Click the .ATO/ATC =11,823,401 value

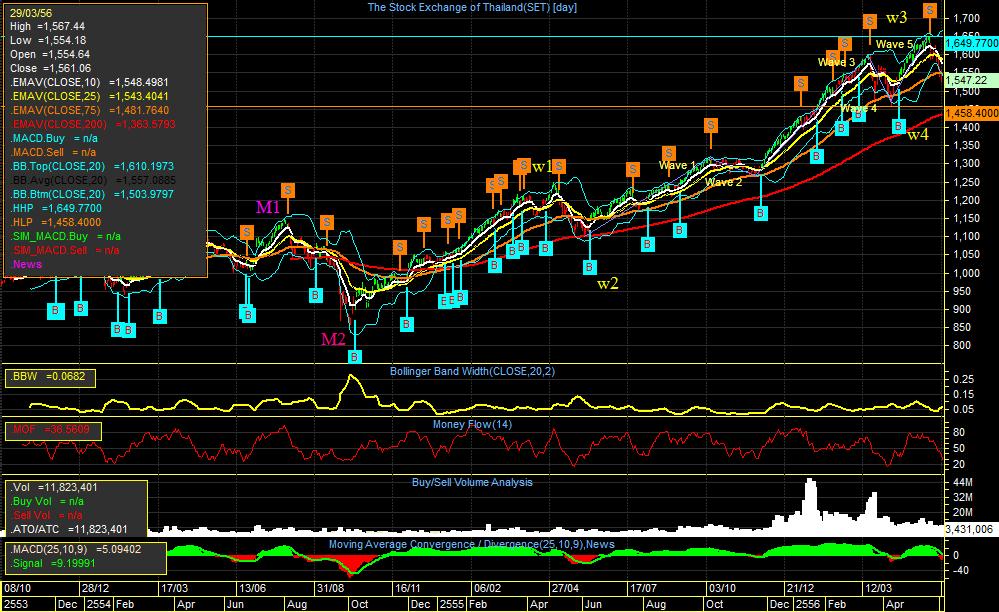click(x=69, y=529)
